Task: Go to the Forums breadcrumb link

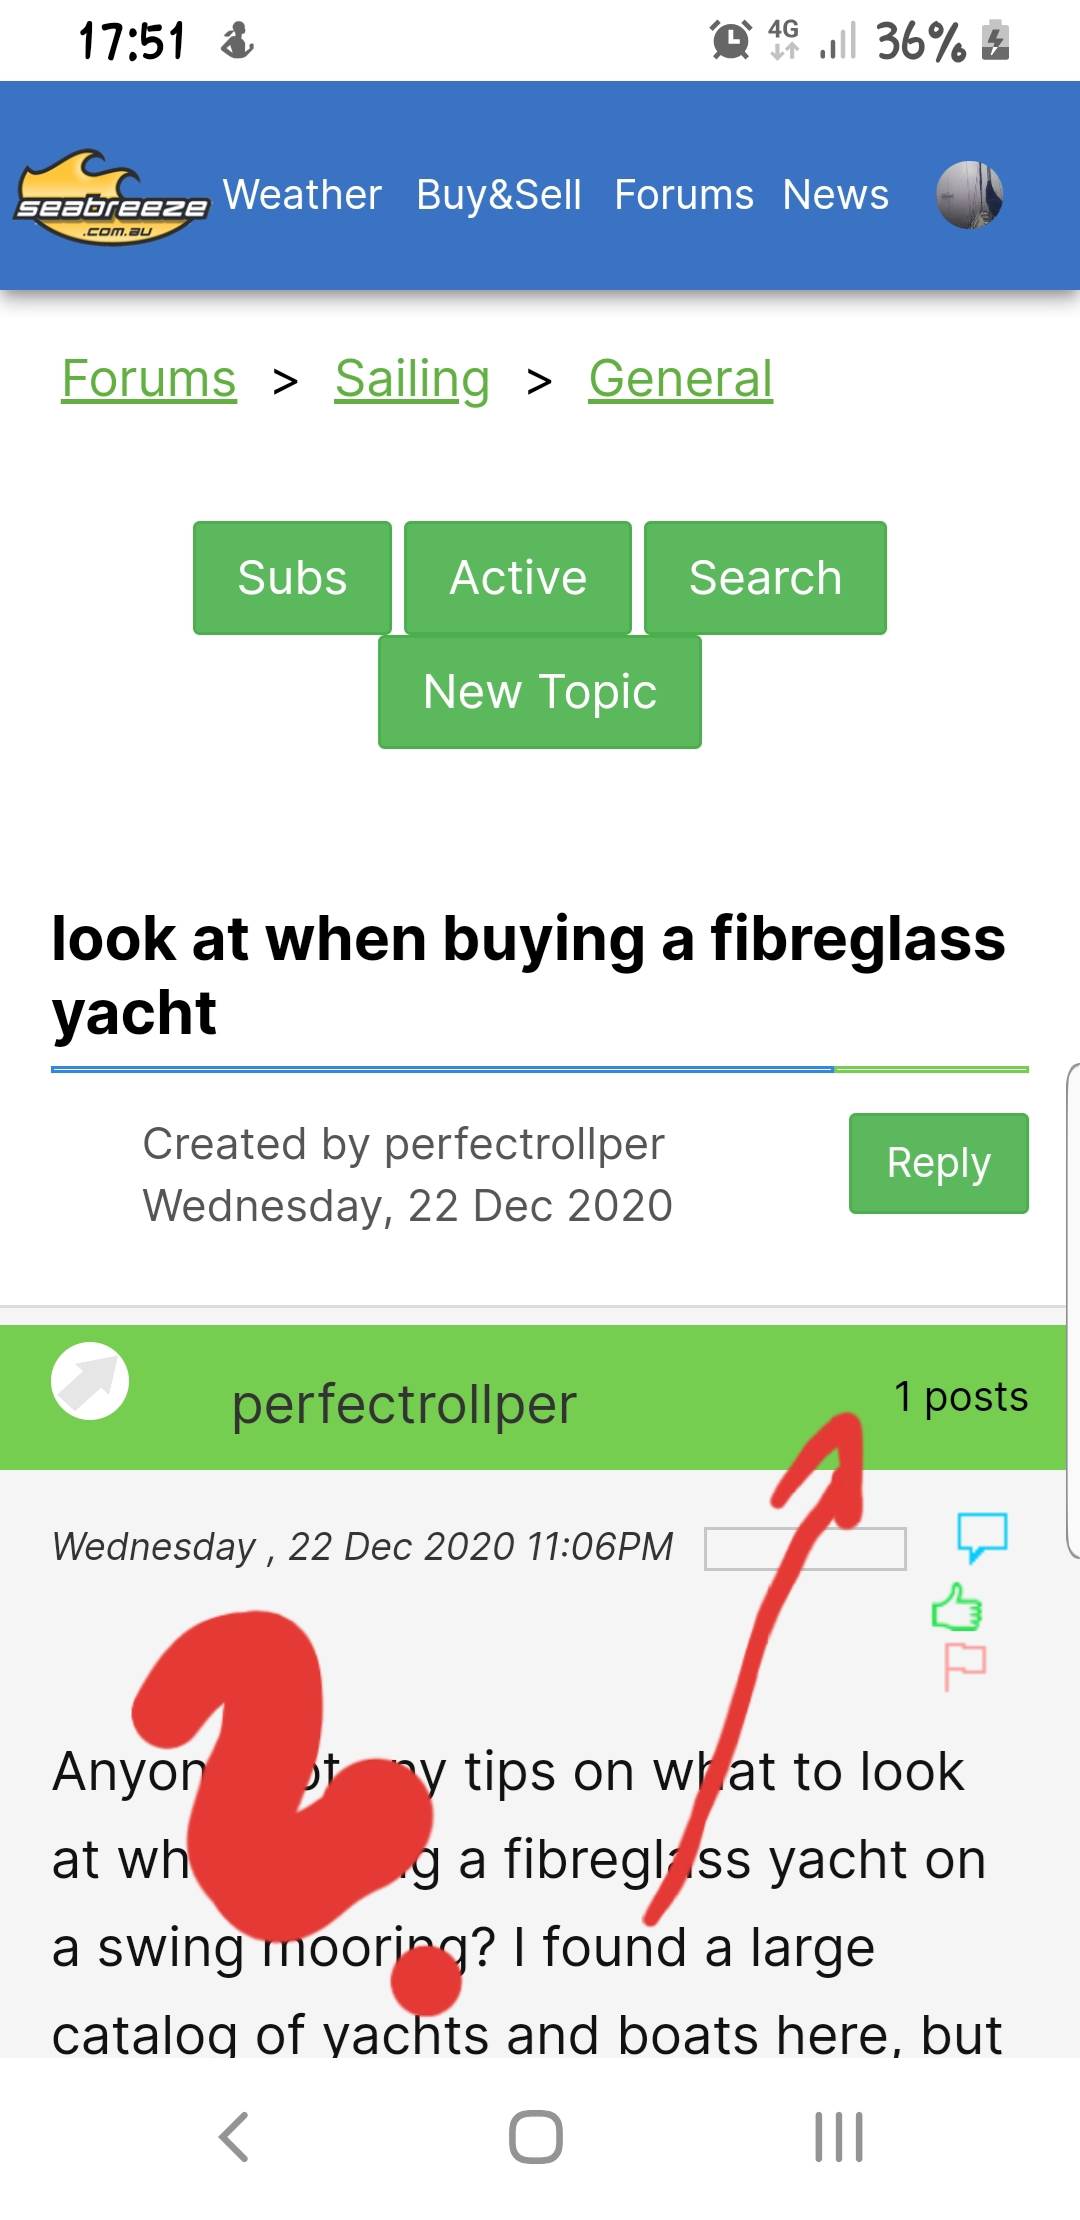Action: (x=149, y=379)
